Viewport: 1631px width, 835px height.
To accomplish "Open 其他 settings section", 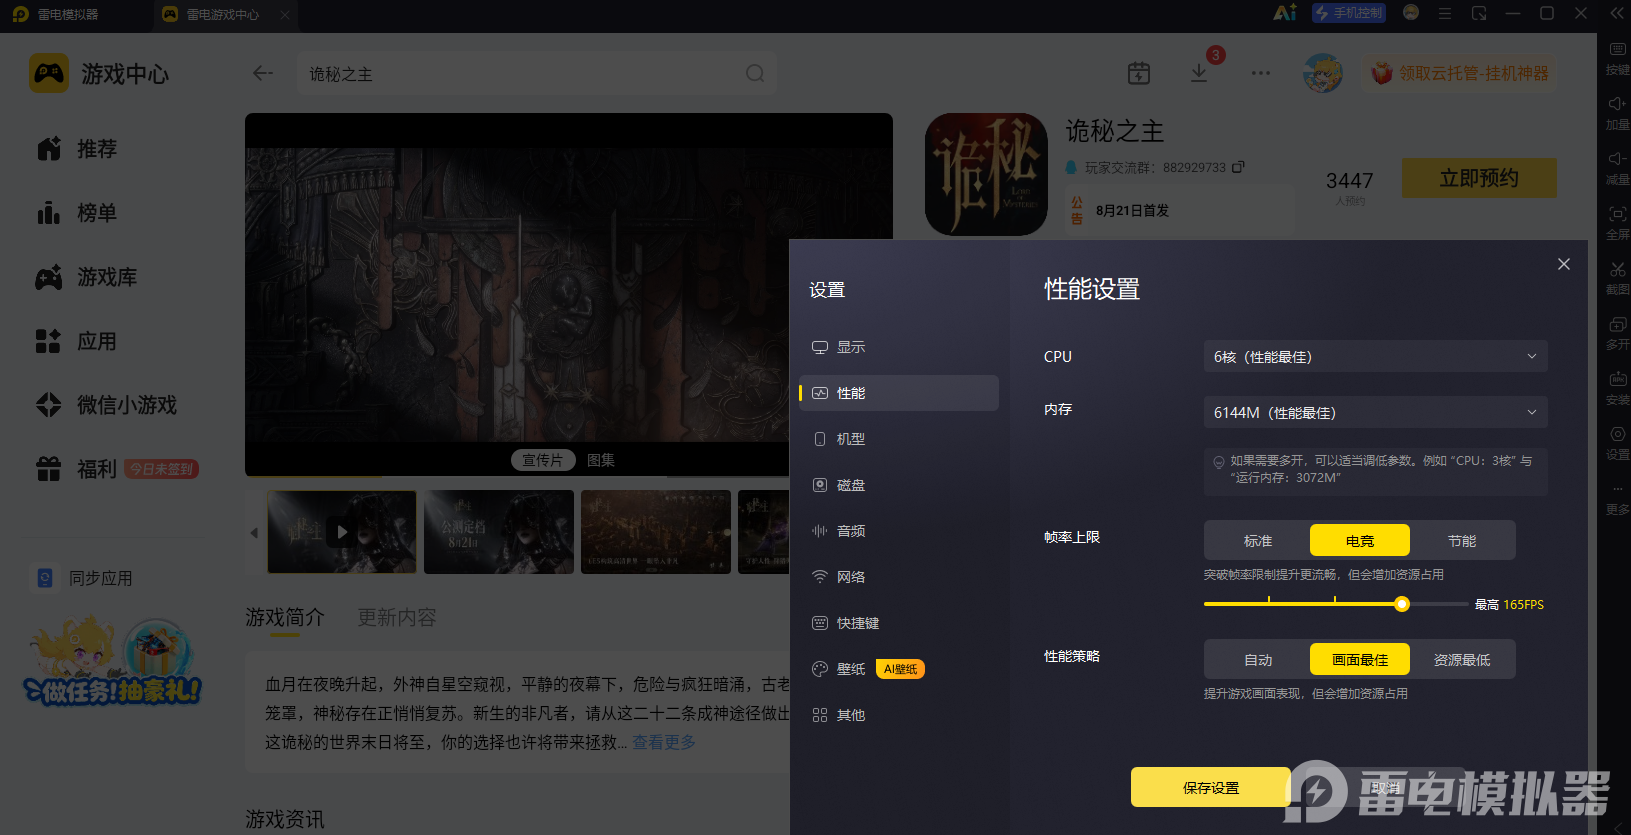I will click(899, 715).
